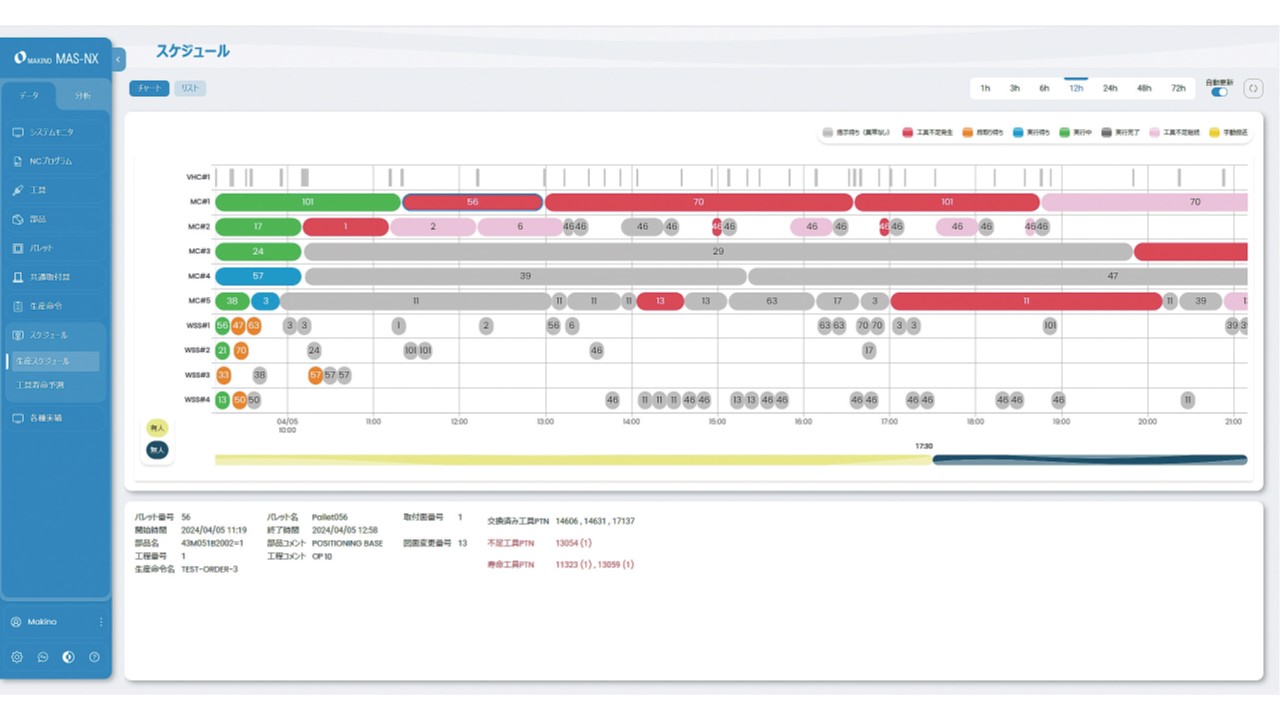This screenshot has width=1280, height=720.
Task: Switch to the List (リスト) view button
Action: click(x=189, y=88)
